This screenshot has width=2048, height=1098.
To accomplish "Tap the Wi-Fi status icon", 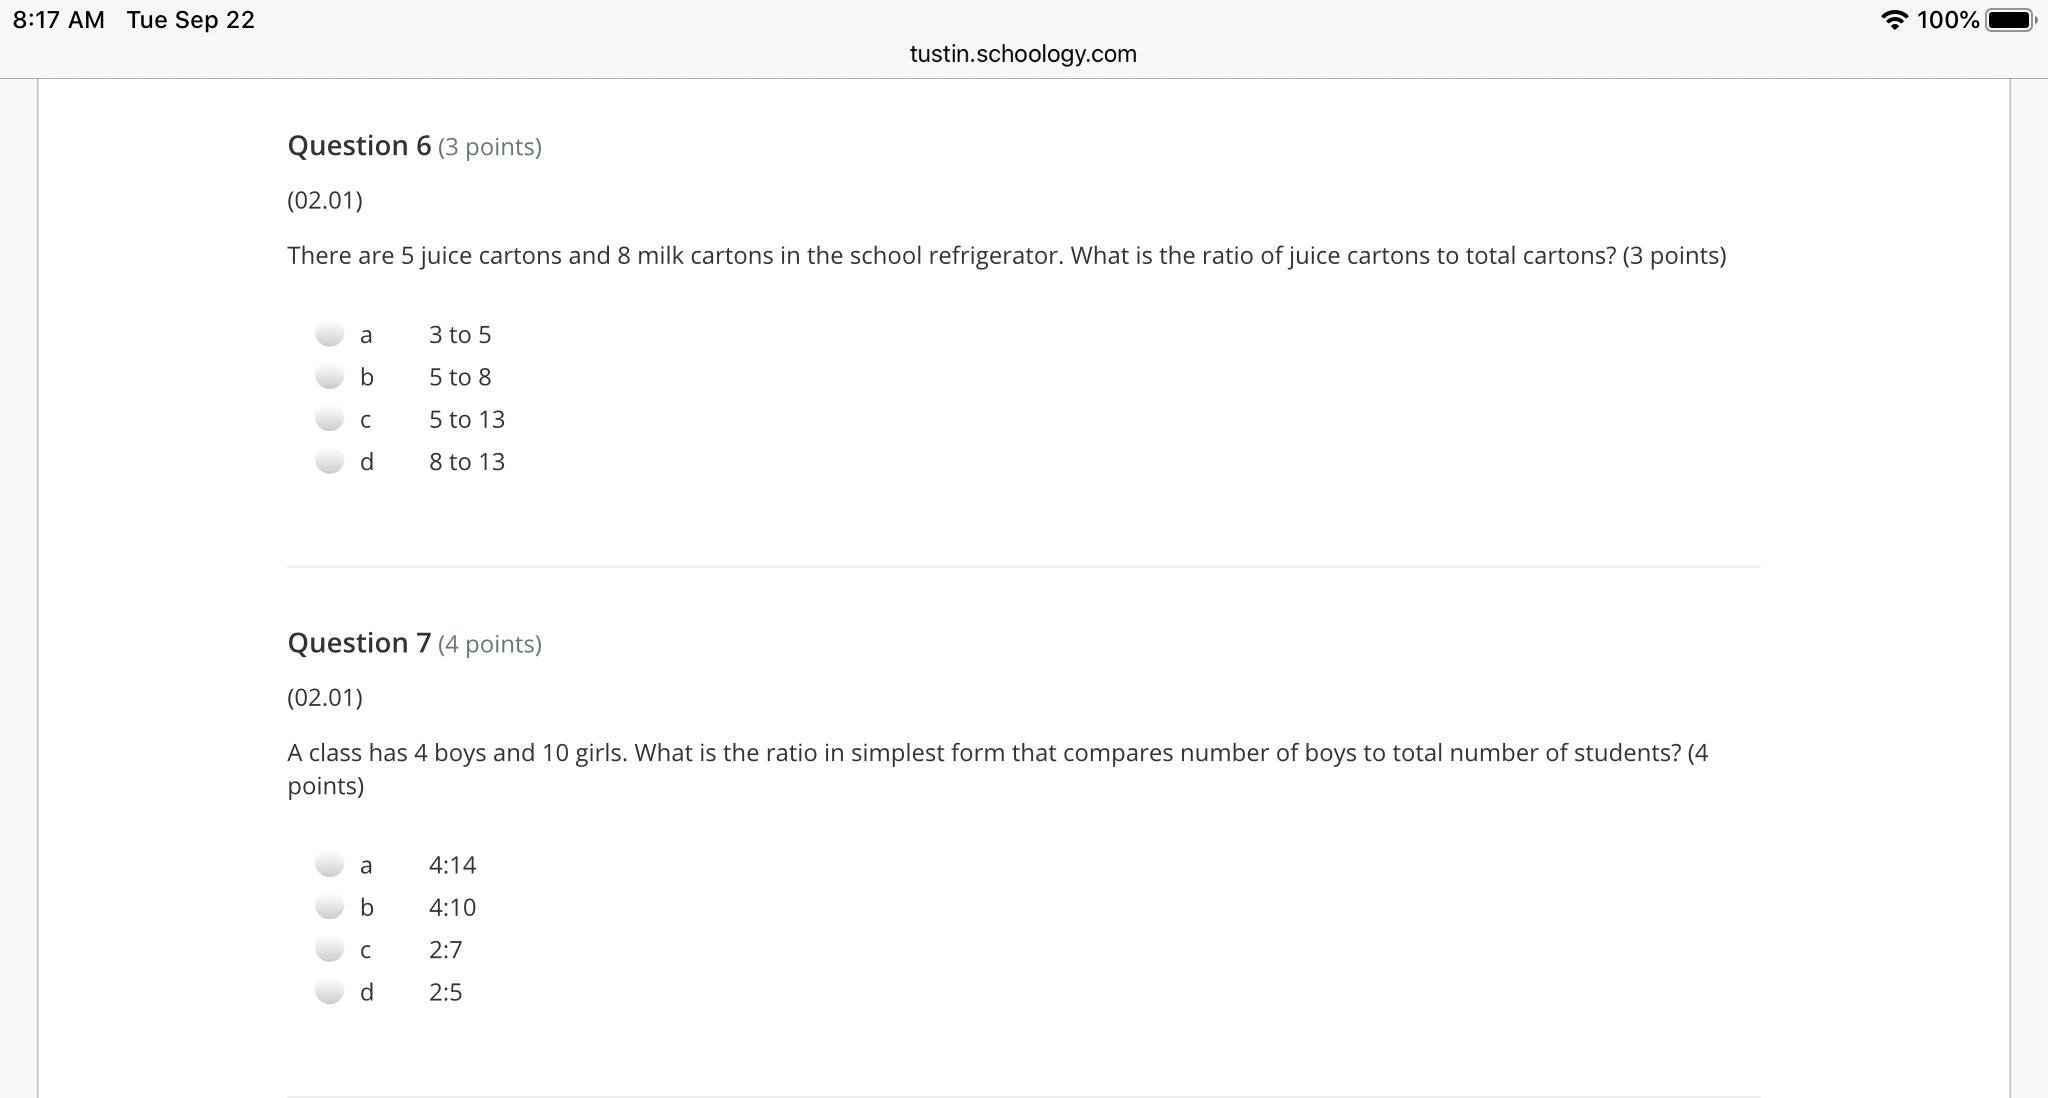I will pyautogui.click(x=1894, y=20).
